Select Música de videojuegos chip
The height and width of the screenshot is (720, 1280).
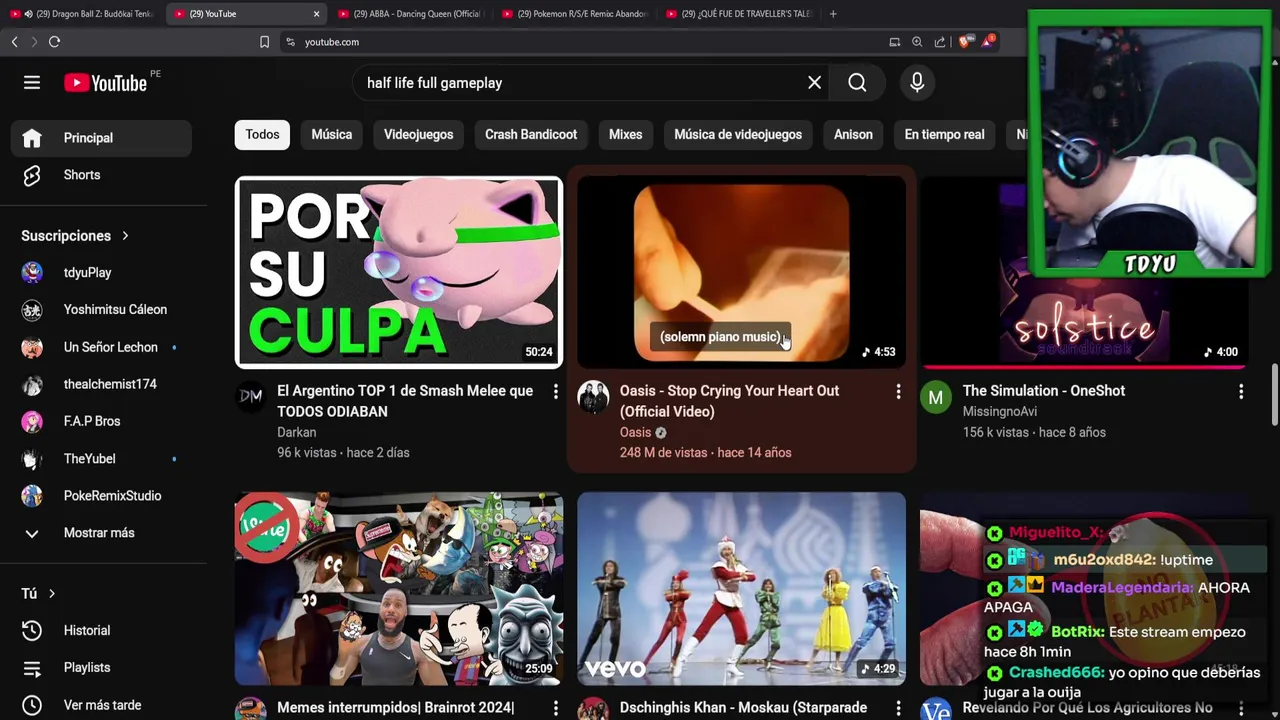[x=738, y=135]
